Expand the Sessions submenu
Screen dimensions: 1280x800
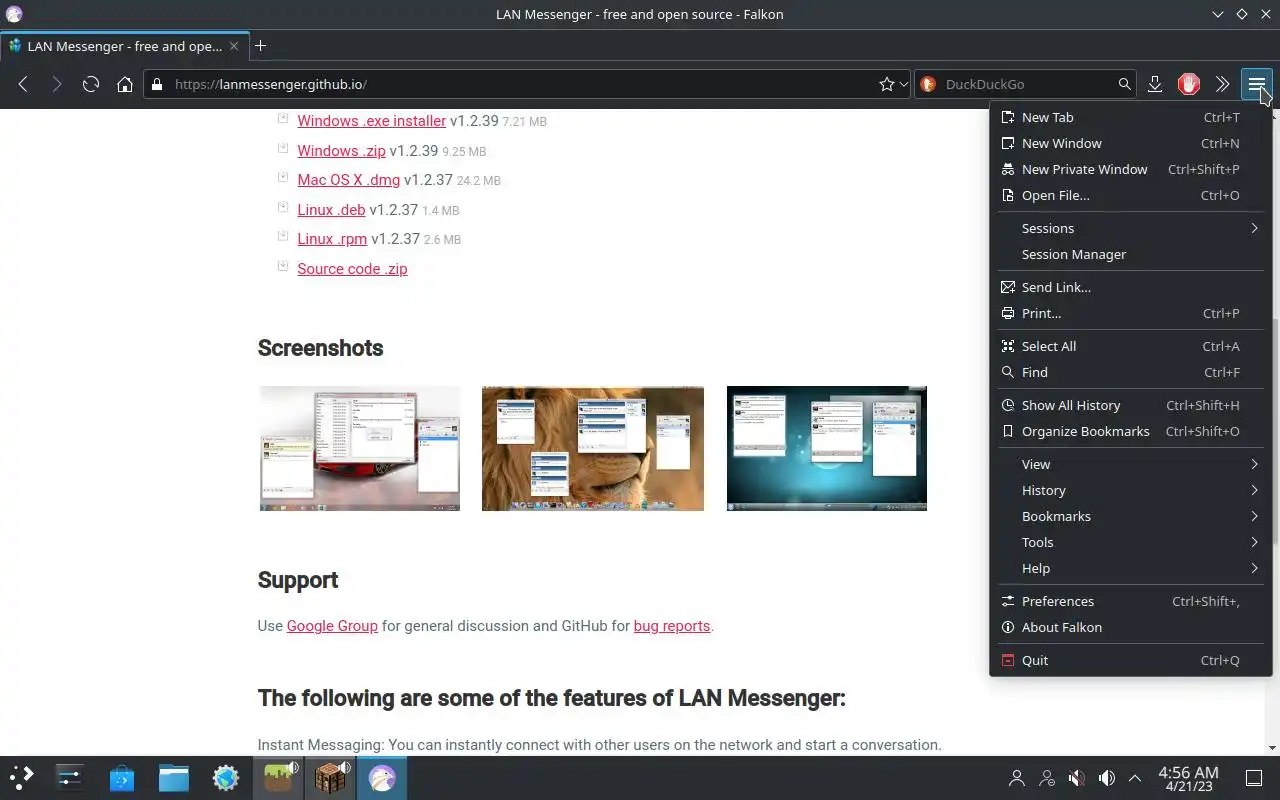click(1130, 228)
